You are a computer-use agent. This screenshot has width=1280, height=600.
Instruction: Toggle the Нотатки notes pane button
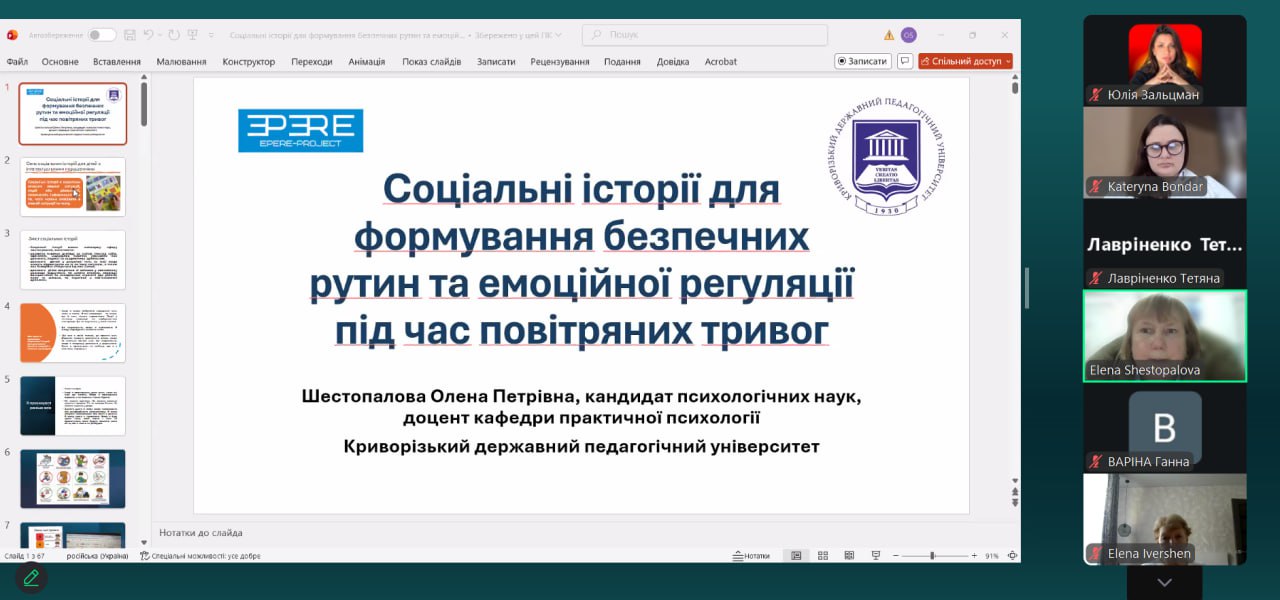751,556
